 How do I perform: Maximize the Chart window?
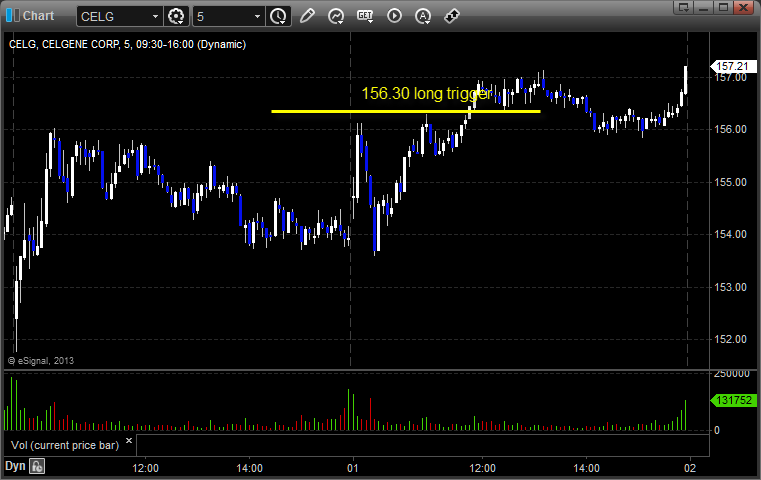tap(723, 7)
